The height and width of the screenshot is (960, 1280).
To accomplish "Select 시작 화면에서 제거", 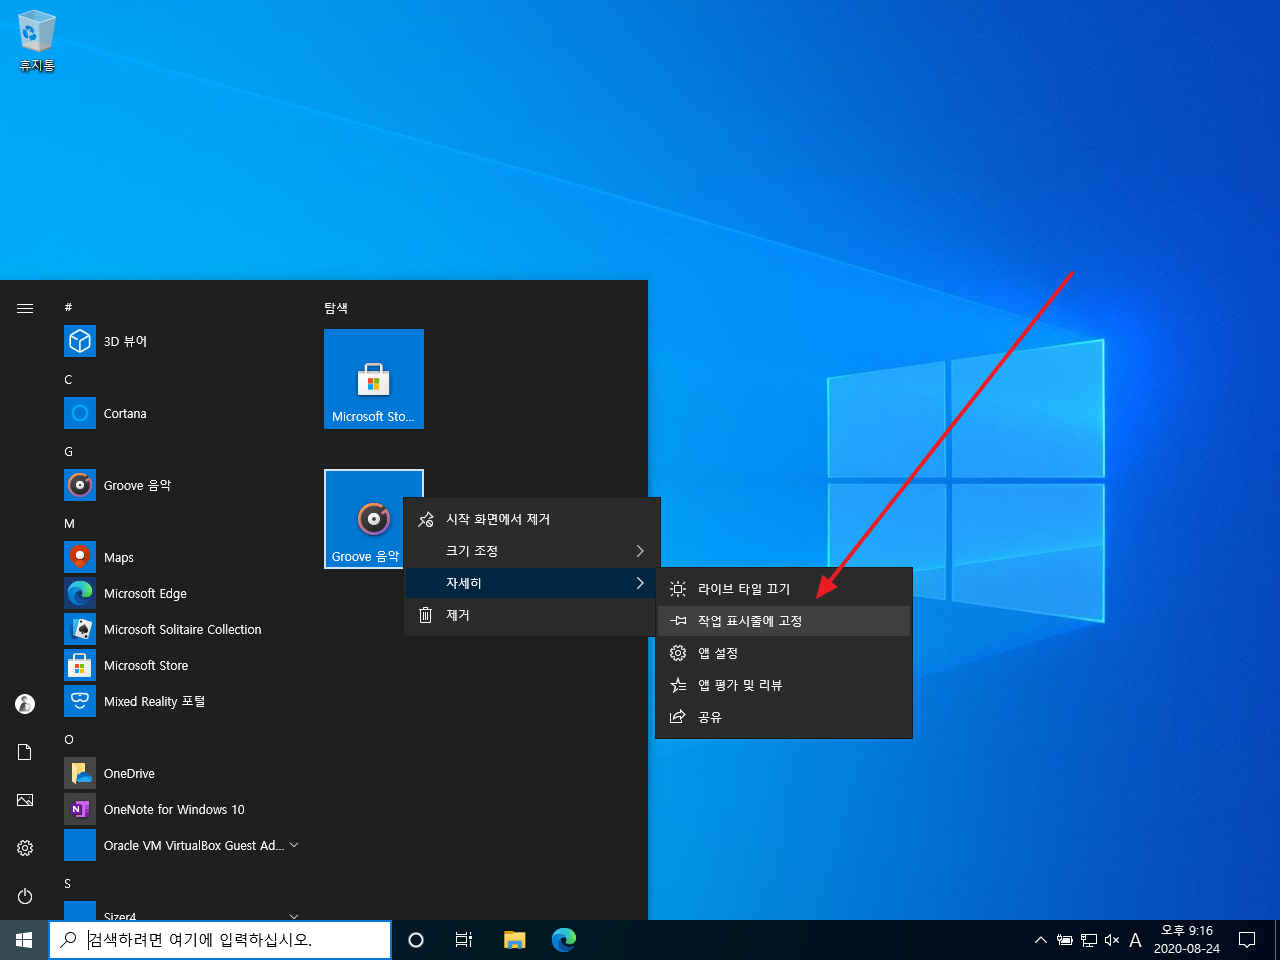I will [x=532, y=519].
